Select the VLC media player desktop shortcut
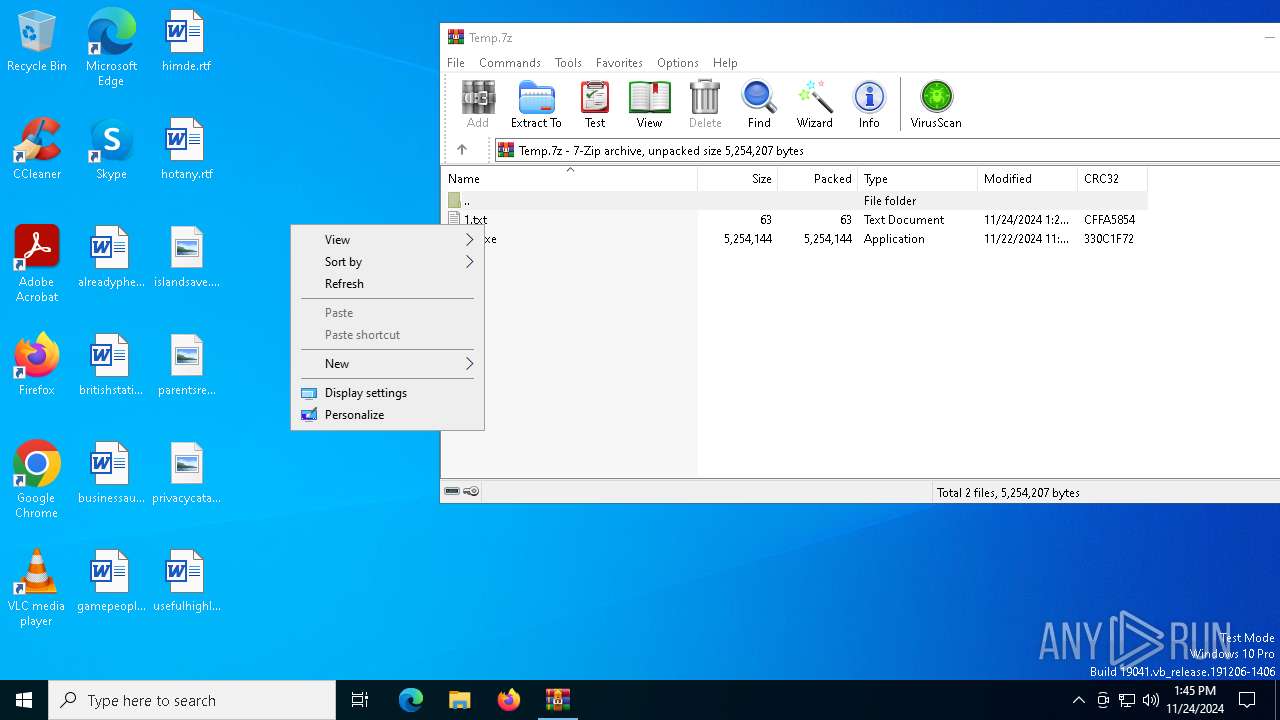 [37, 587]
